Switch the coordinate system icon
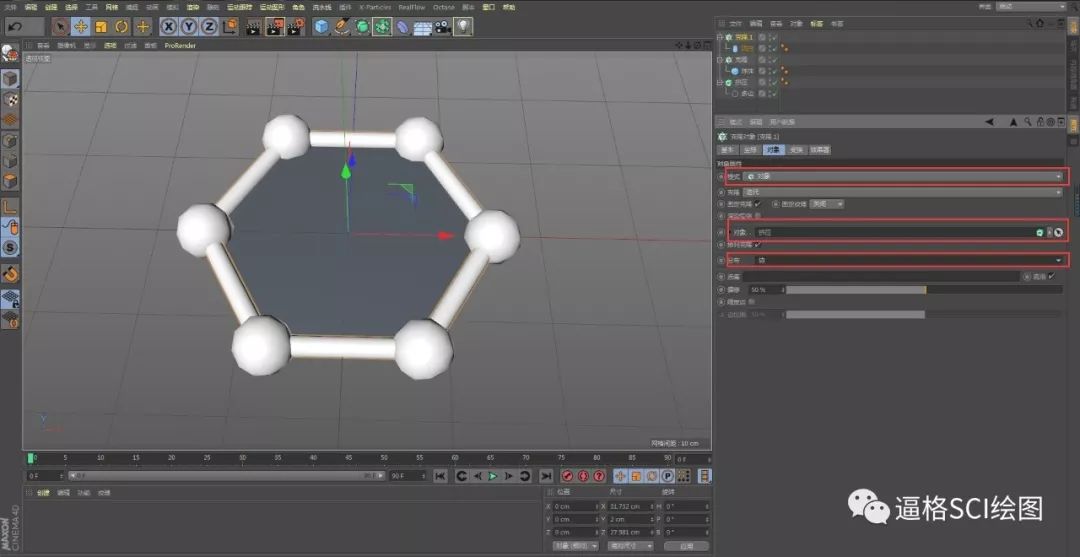The width and height of the screenshot is (1080, 557). click(230, 26)
